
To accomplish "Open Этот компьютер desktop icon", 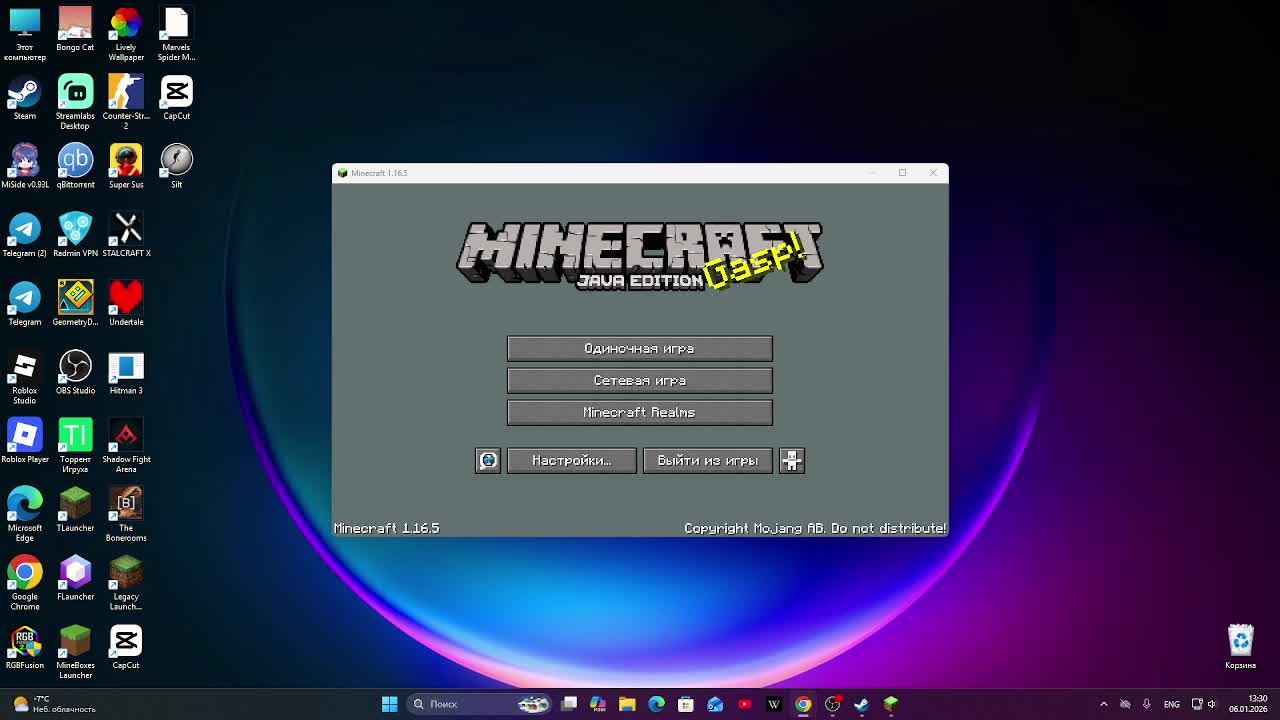I will click(x=25, y=34).
